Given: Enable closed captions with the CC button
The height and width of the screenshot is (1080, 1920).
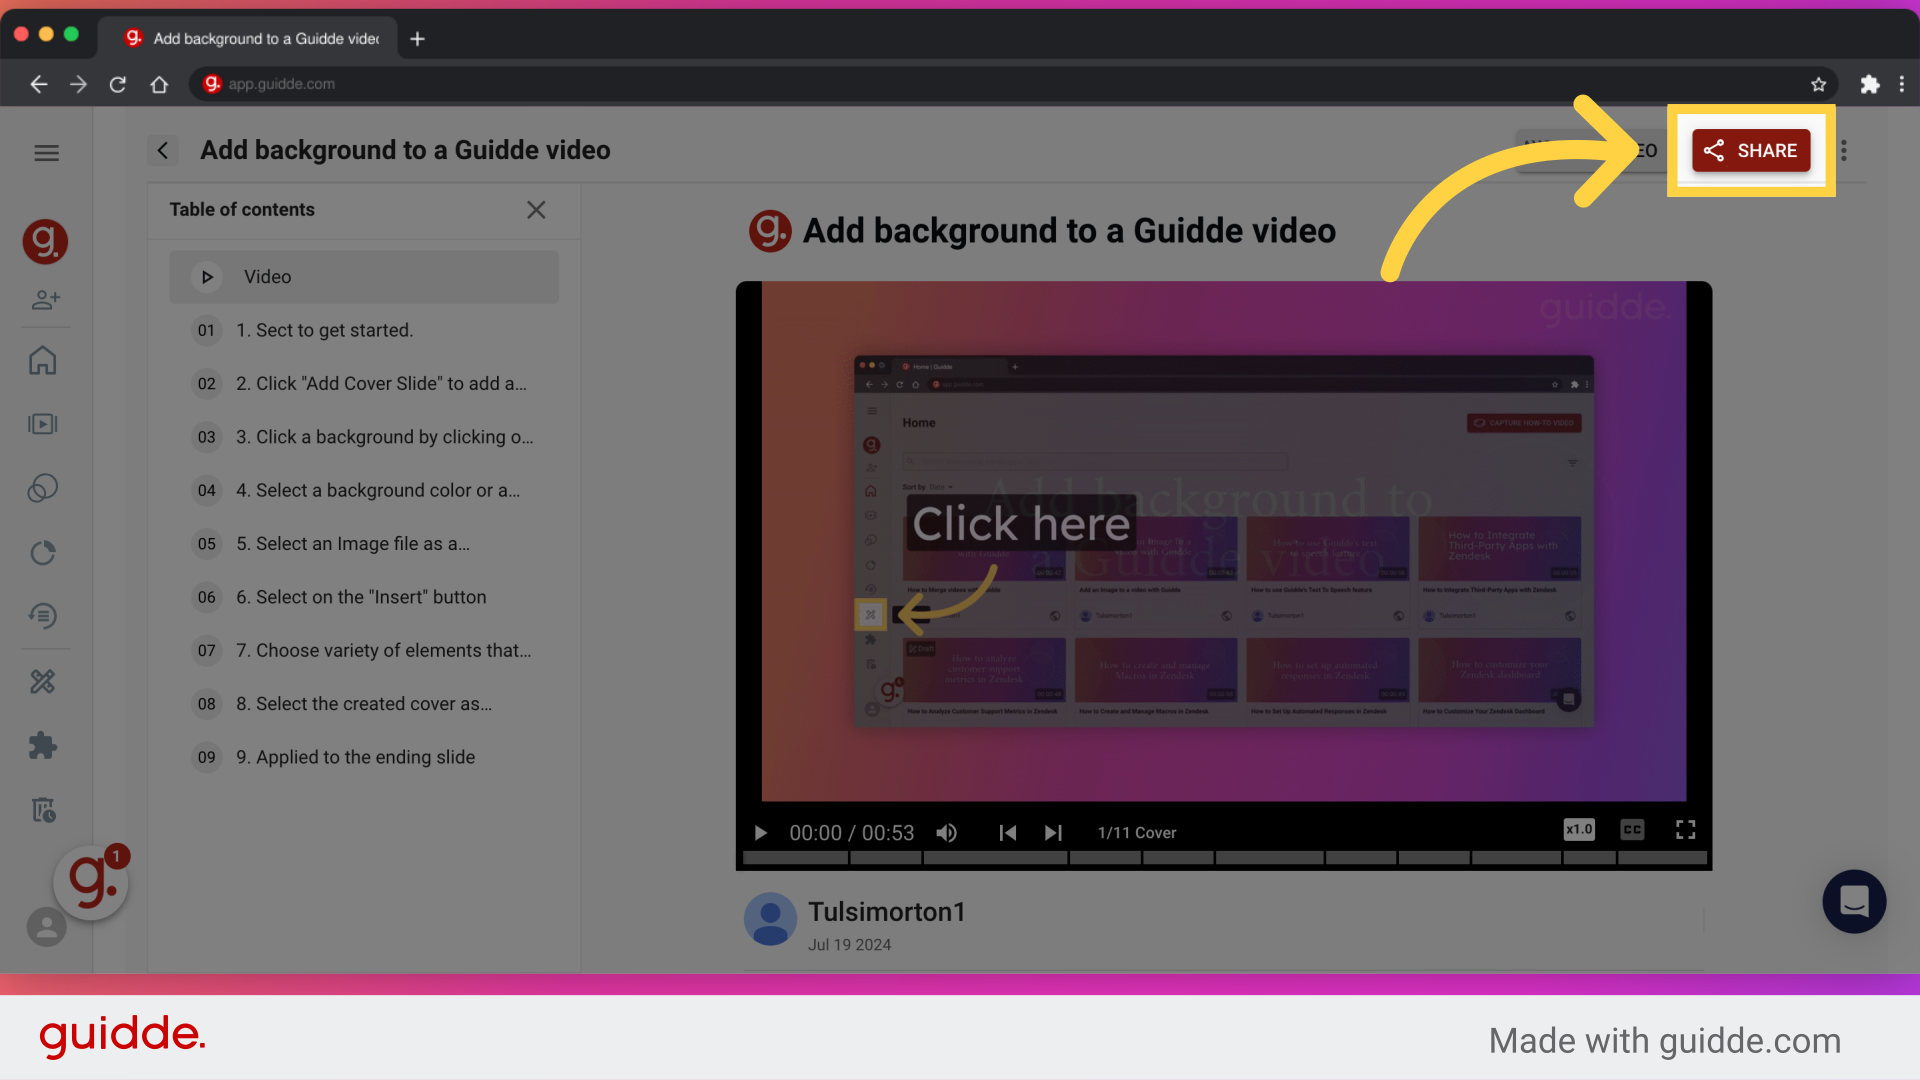Looking at the screenshot, I should point(1632,829).
